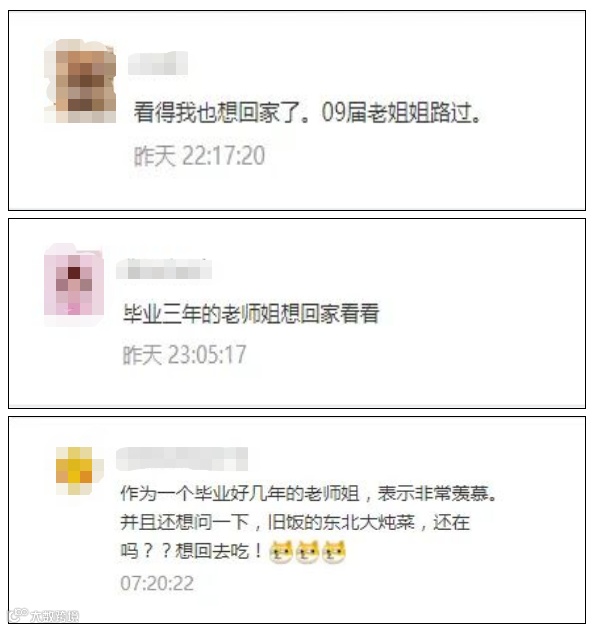The height and width of the screenshot is (629, 595).
Task: Click the last doge emoji after 想回去吃
Action: click(333, 552)
